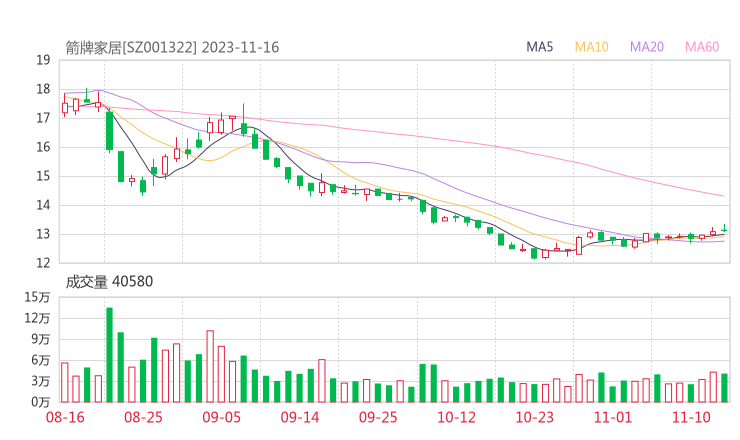740x440 pixels.
Task: Click the volume axis label 9万
Action: pos(41,339)
